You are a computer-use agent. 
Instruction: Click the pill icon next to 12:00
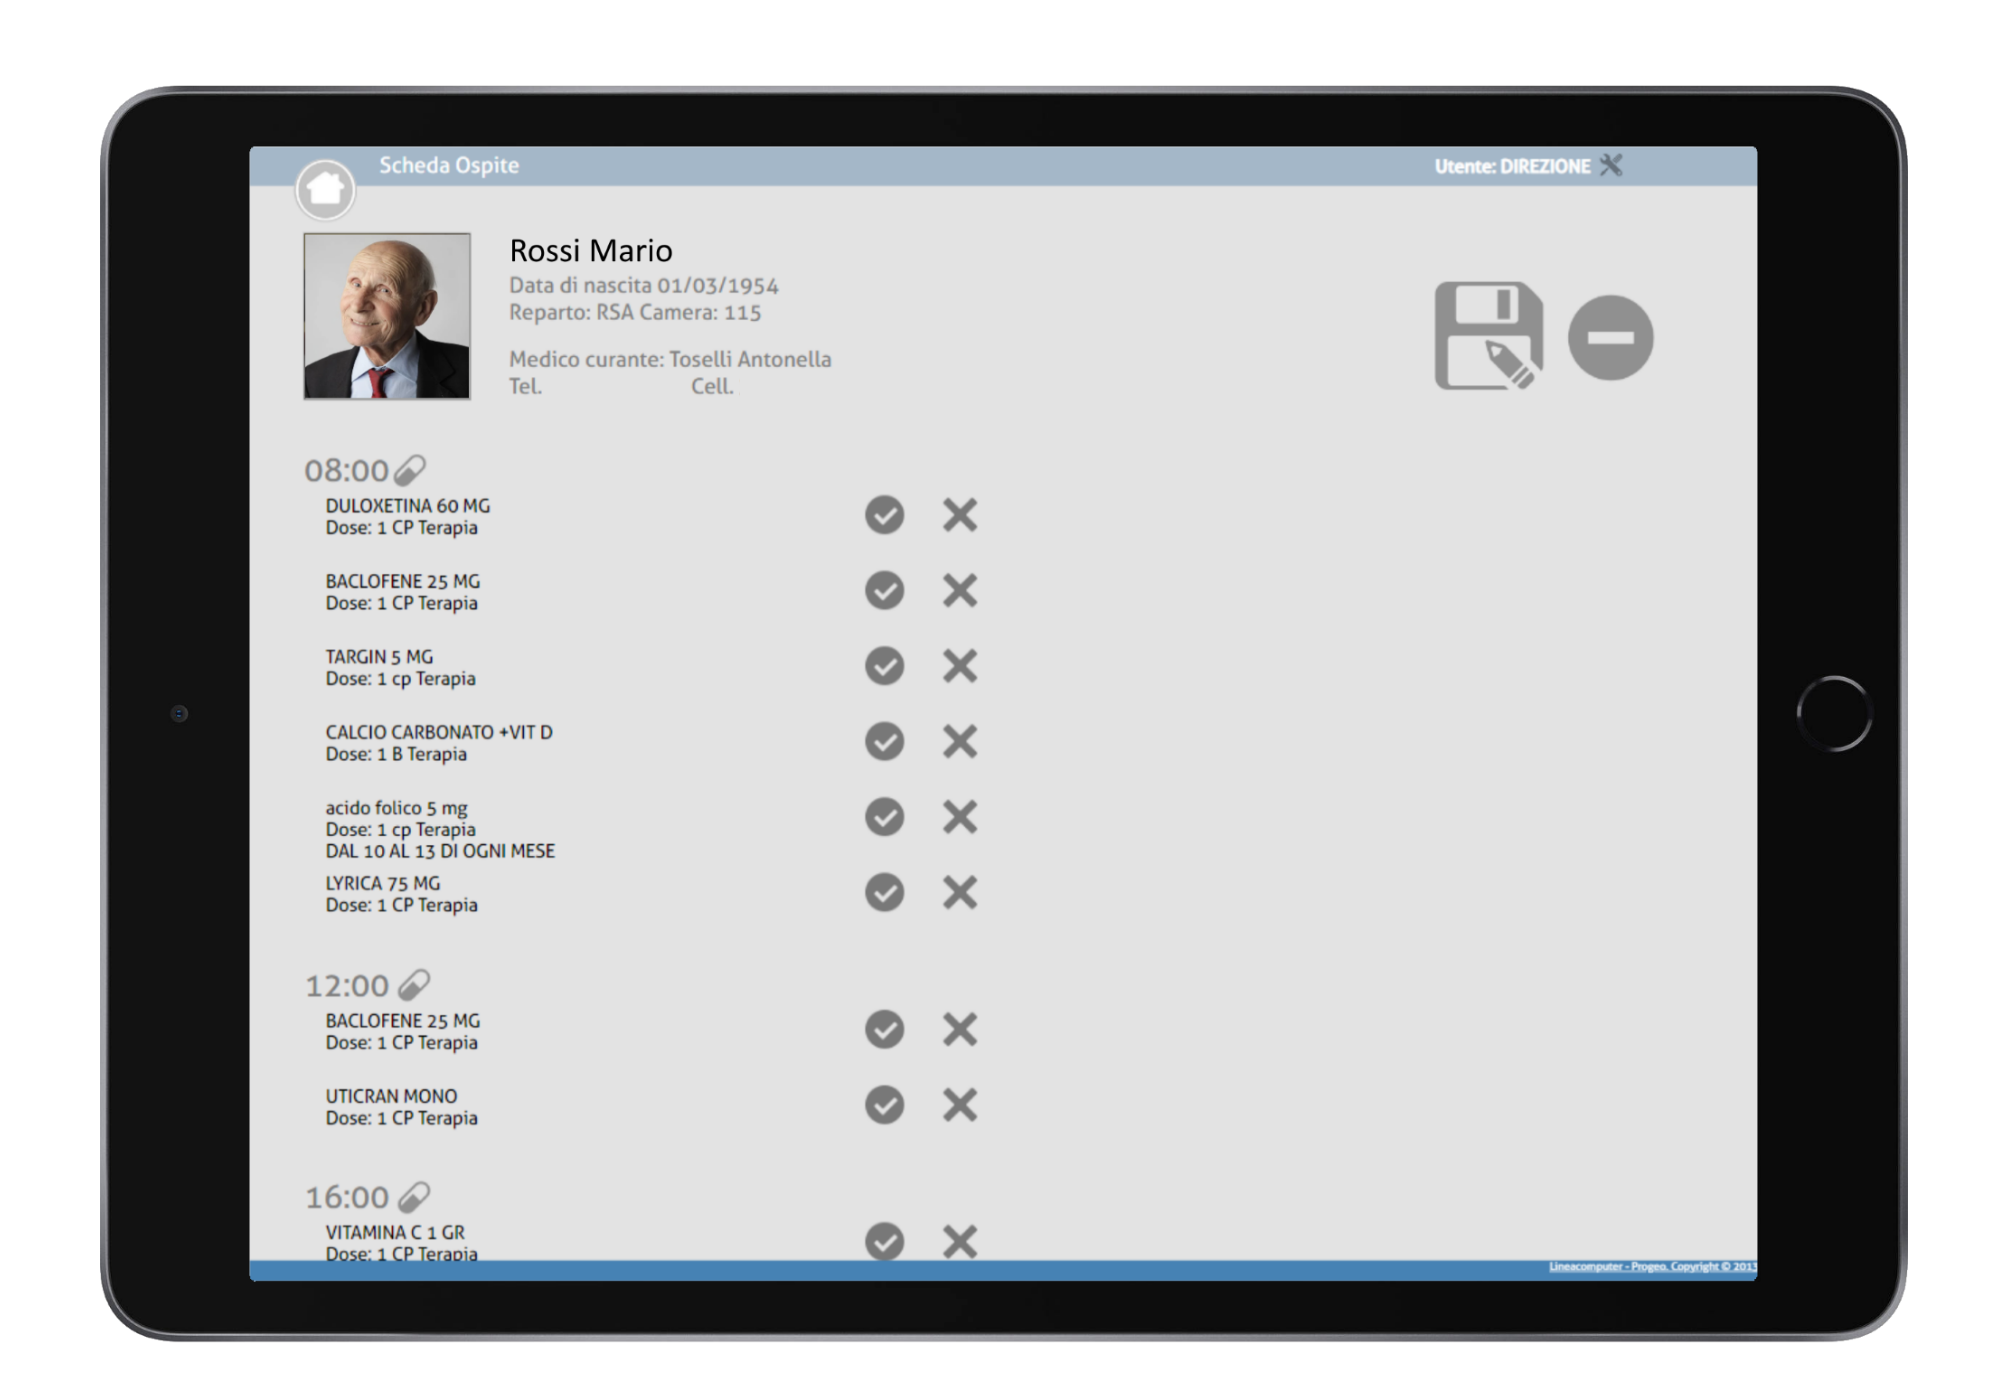coord(414,985)
